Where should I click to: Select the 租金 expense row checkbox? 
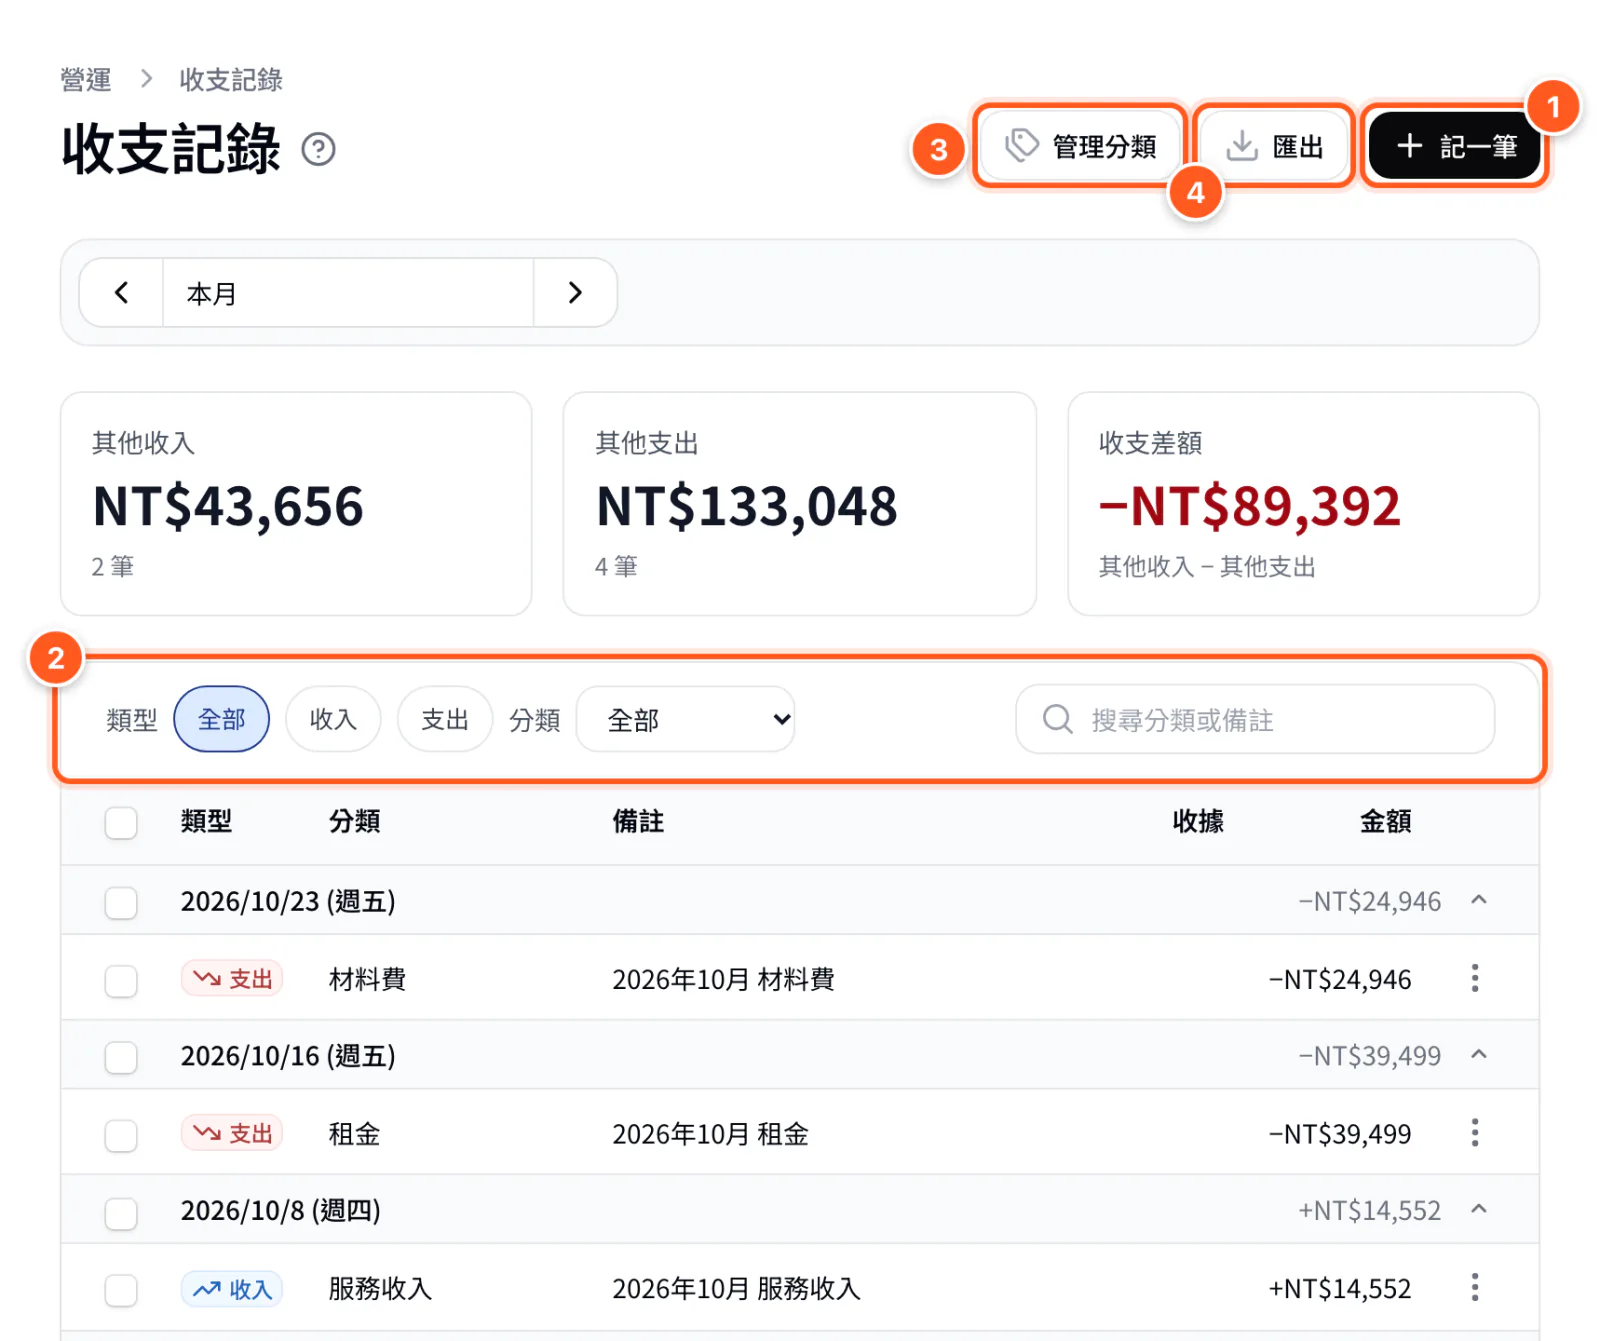121,1135
